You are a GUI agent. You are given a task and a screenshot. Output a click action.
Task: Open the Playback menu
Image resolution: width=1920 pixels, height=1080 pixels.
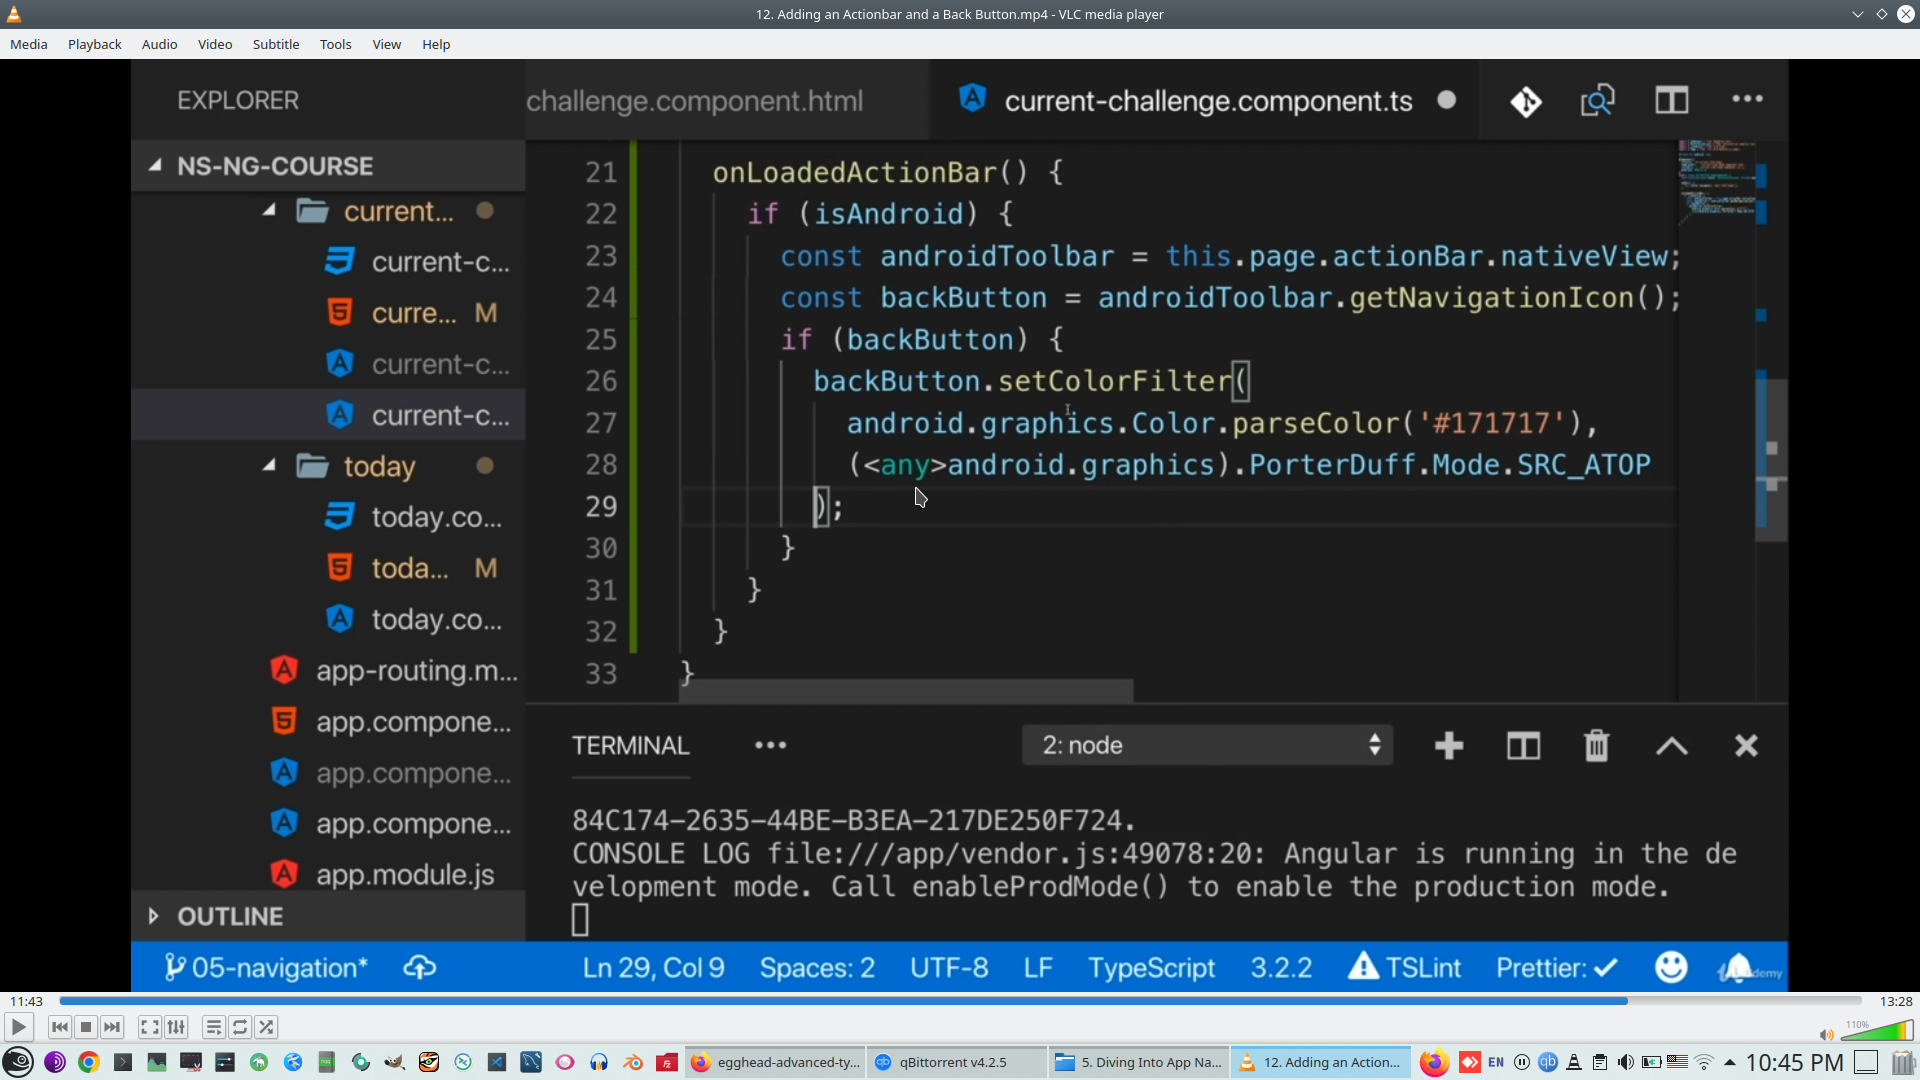(94, 44)
